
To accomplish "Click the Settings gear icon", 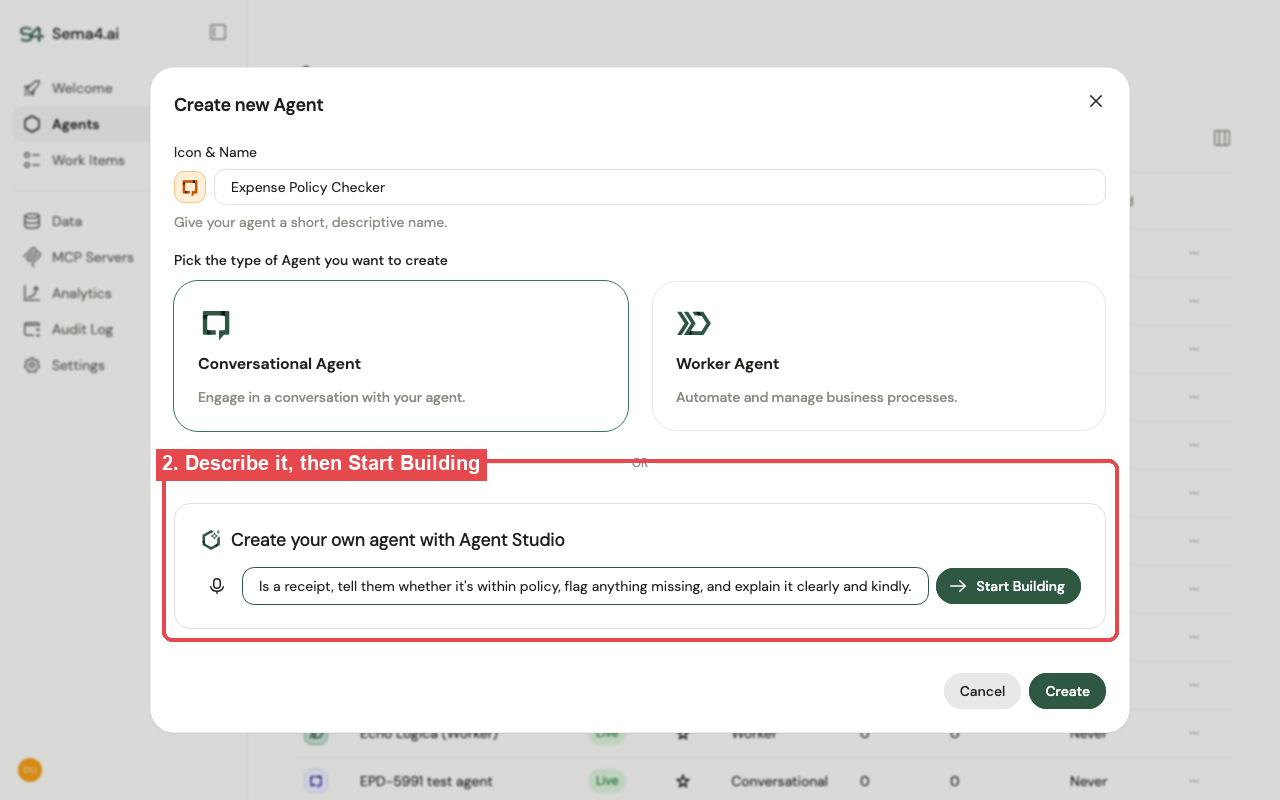I will pos(32,365).
